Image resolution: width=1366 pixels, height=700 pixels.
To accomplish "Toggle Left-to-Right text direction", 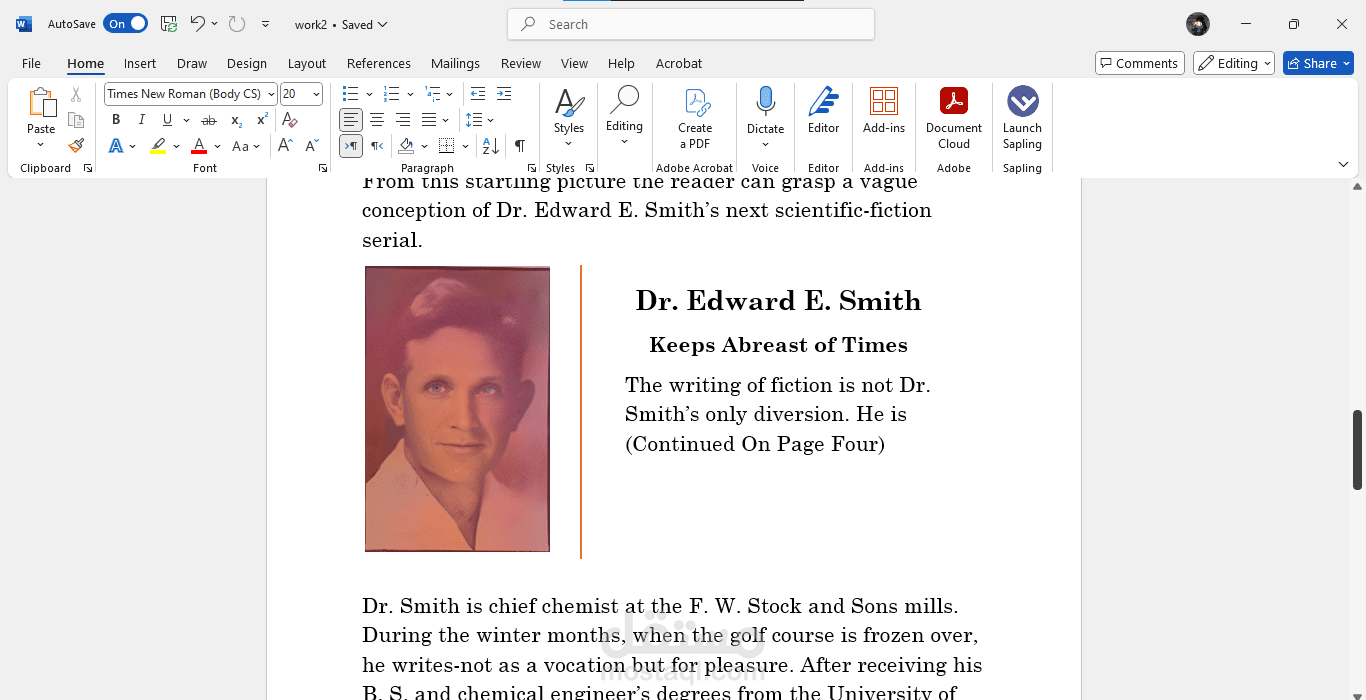I will tap(350, 146).
